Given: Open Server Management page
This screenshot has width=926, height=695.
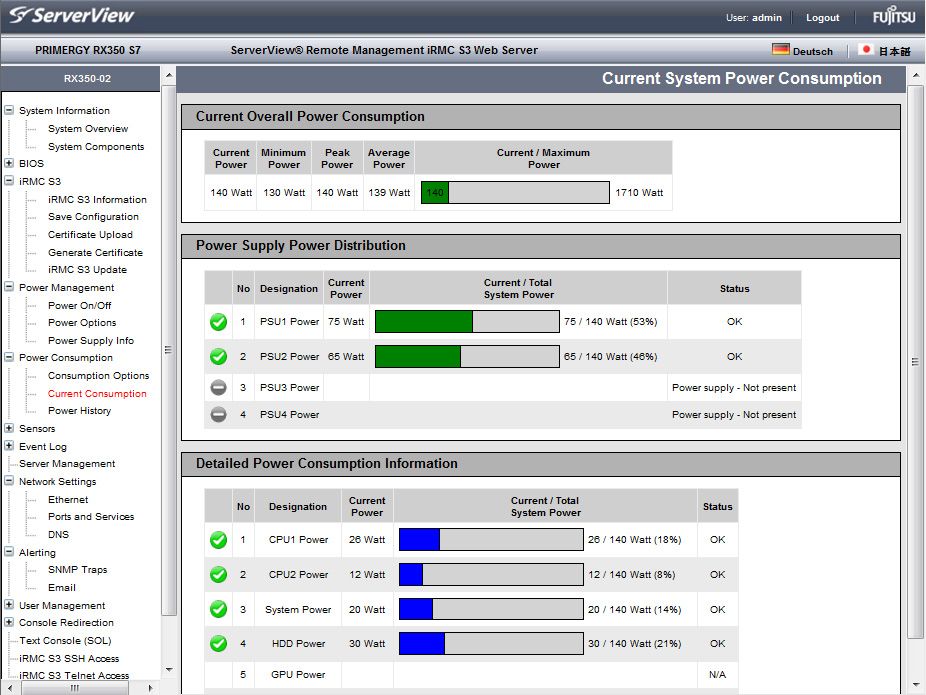Looking at the screenshot, I should 67,464.
